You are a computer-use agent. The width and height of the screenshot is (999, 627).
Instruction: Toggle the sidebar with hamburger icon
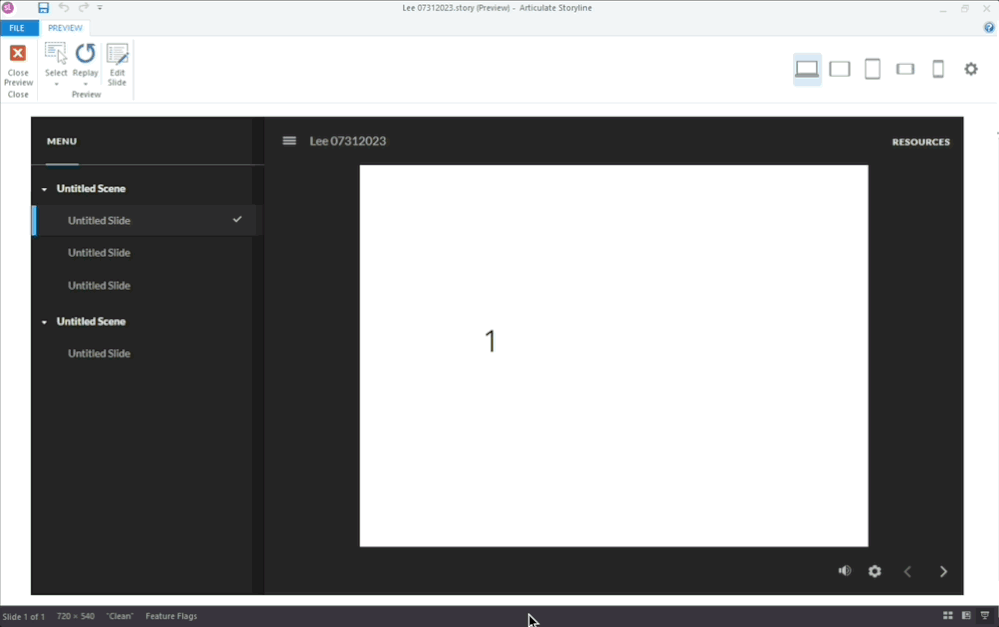[x=289, y=141]
